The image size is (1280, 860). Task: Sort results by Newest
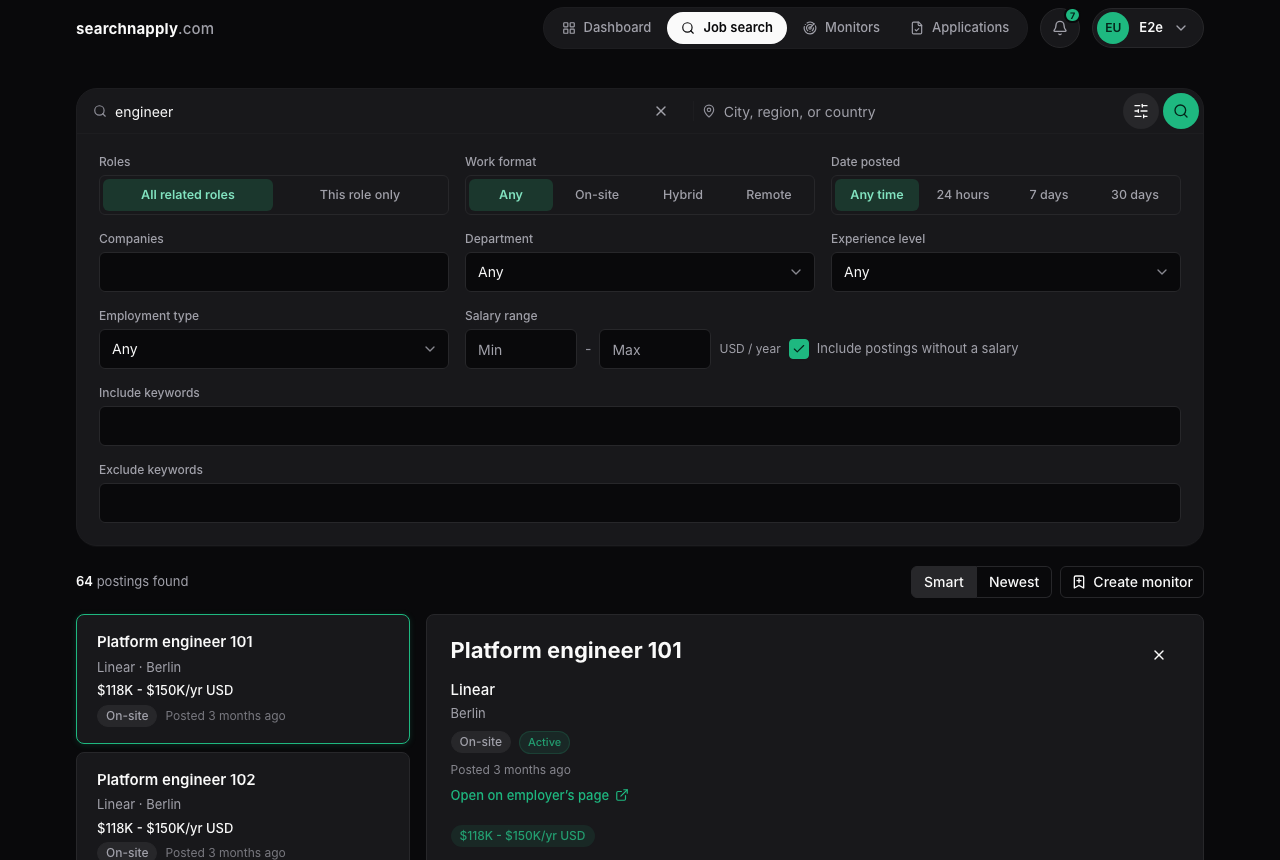tap(1014, 582)
